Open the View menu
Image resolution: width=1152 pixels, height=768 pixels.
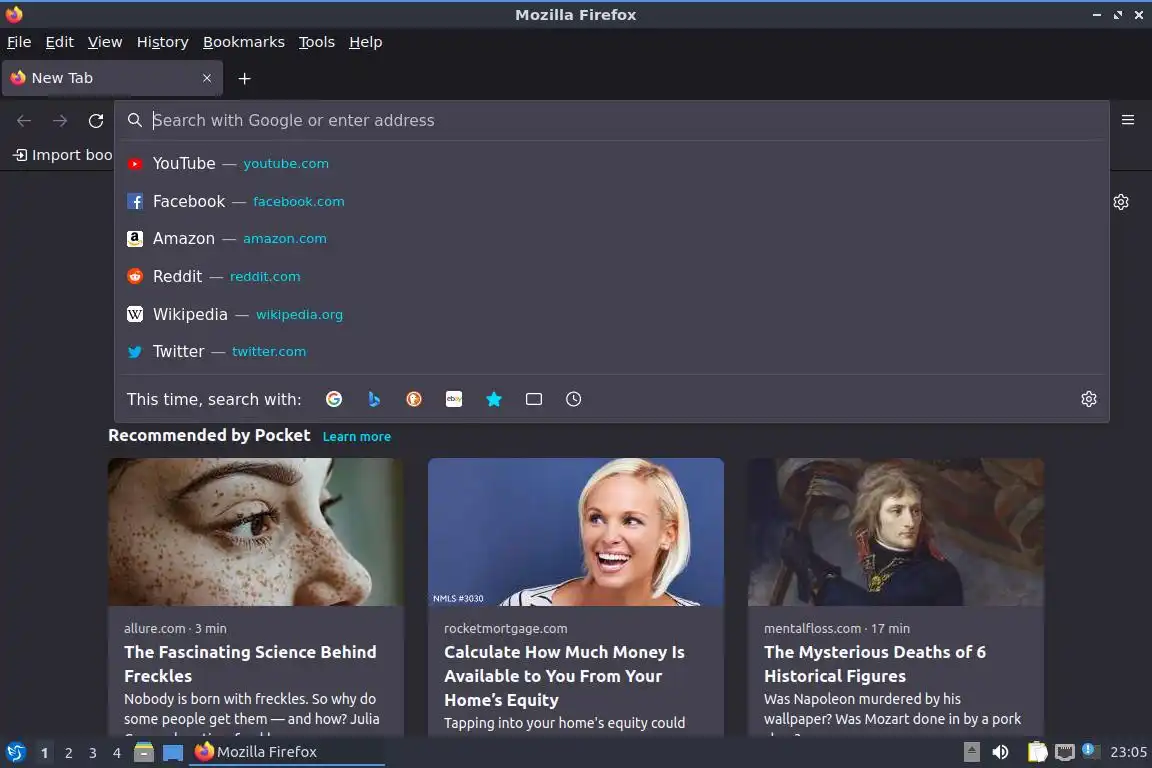[x=105, y=42]
